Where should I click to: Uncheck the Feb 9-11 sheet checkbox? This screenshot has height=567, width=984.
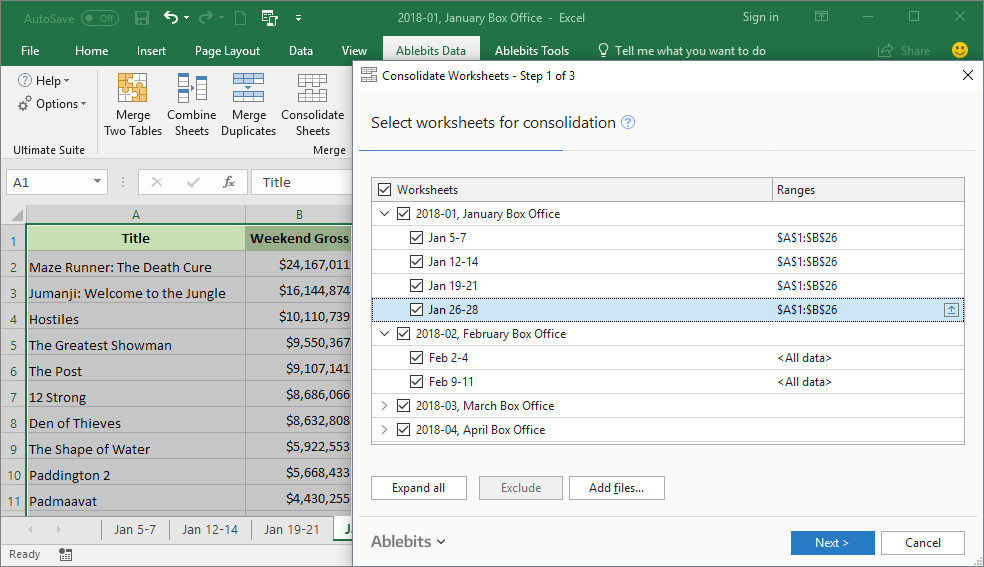click(416, 381)
